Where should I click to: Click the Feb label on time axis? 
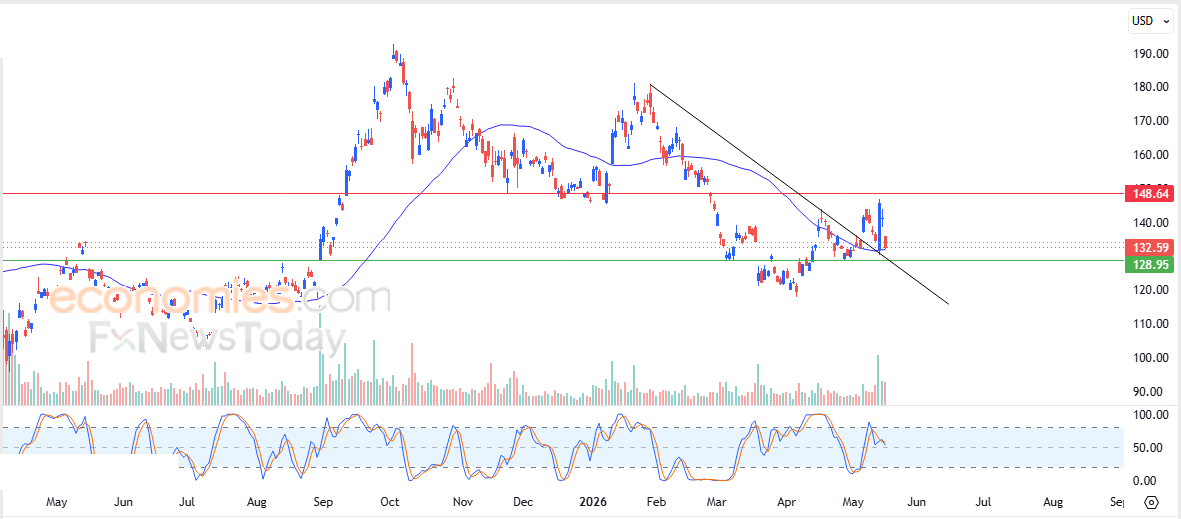657,502
